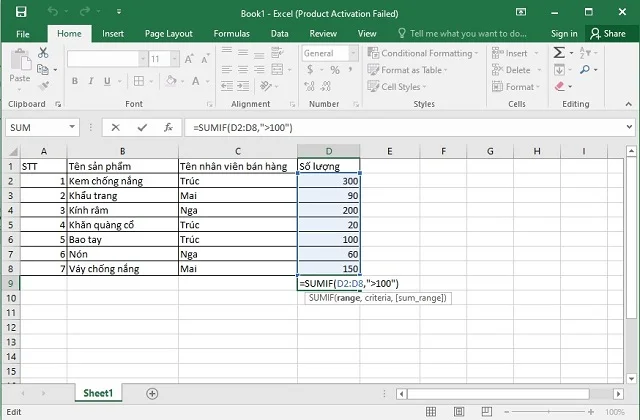Add a new sheet with the plus icon
This screenshot has height=420, width=640.
[x=152, y=393]
